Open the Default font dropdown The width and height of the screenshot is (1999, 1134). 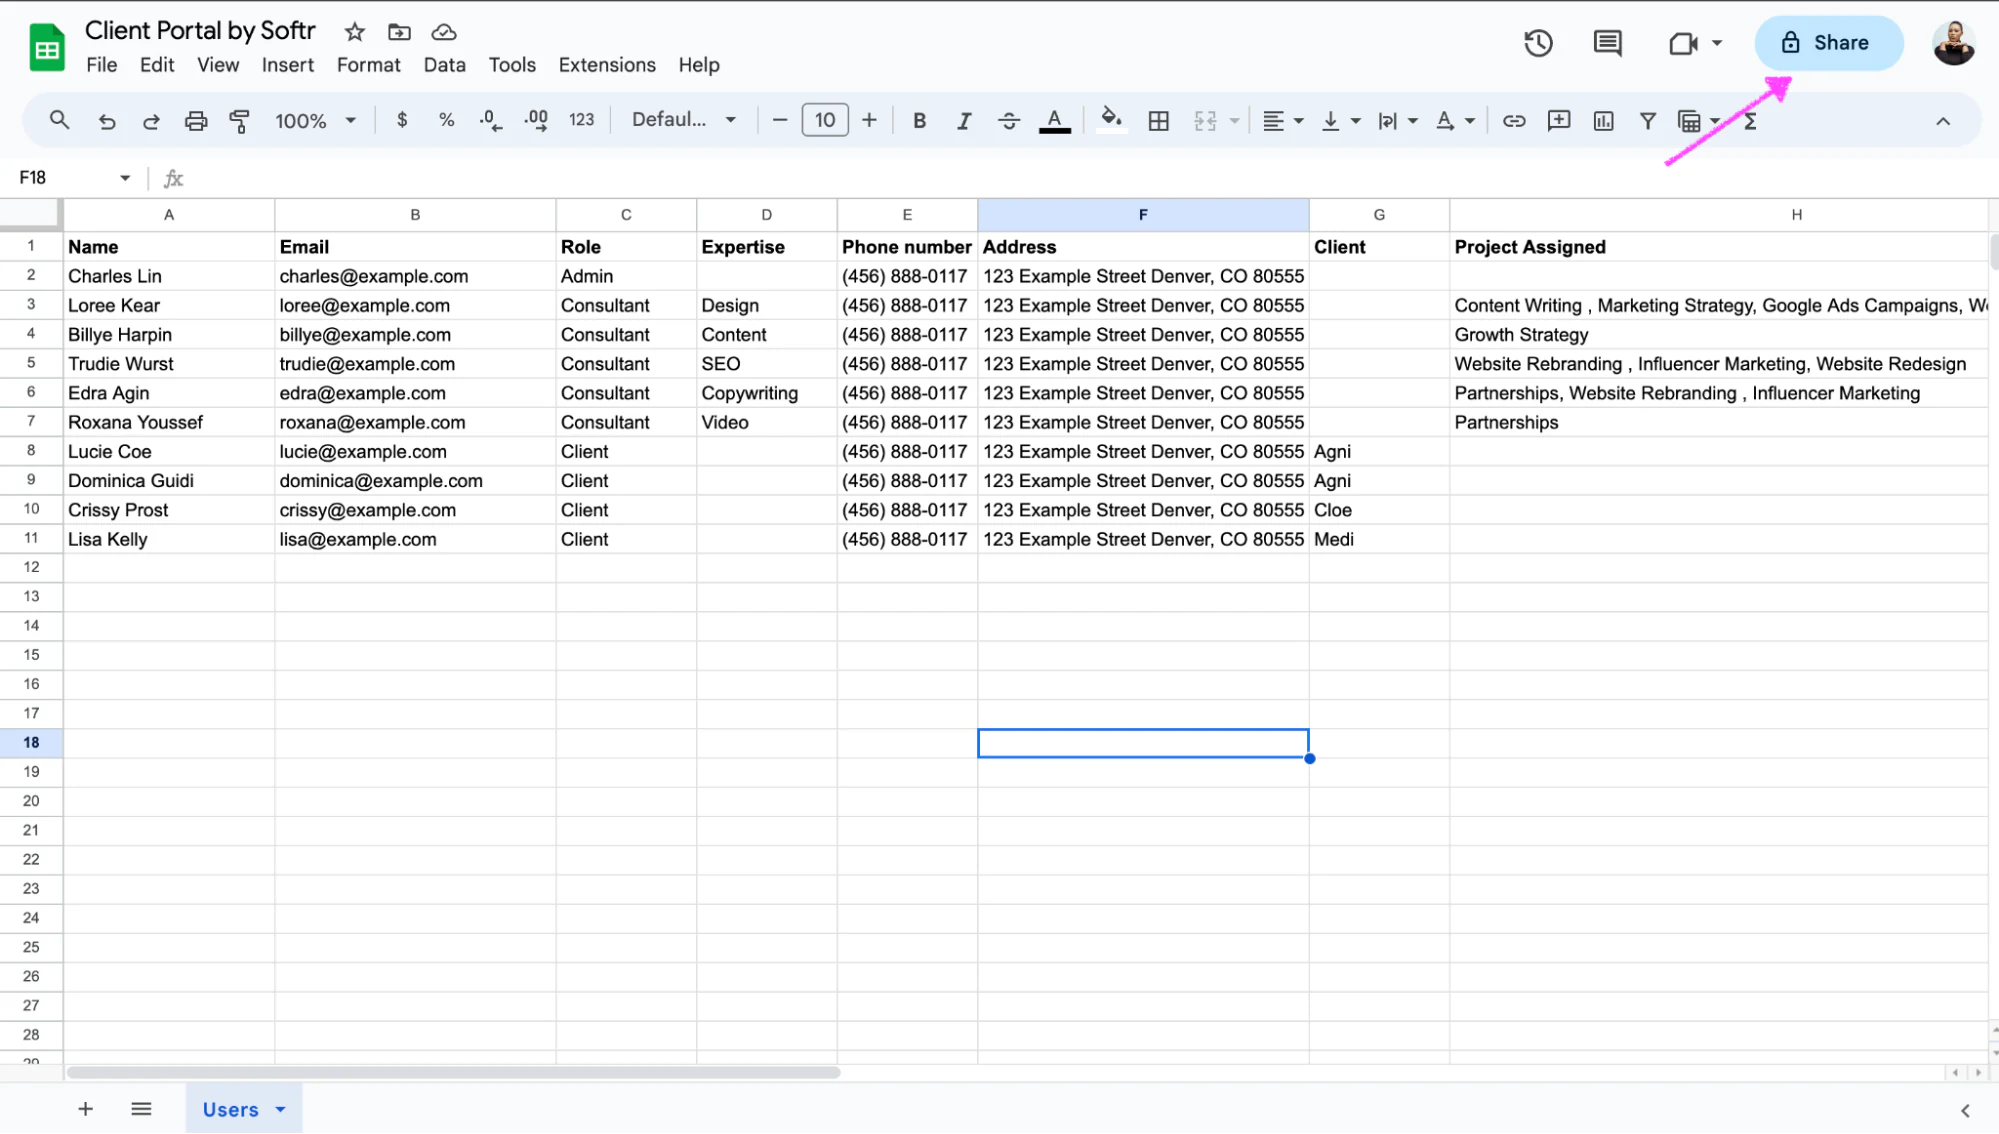coord(685,120)
